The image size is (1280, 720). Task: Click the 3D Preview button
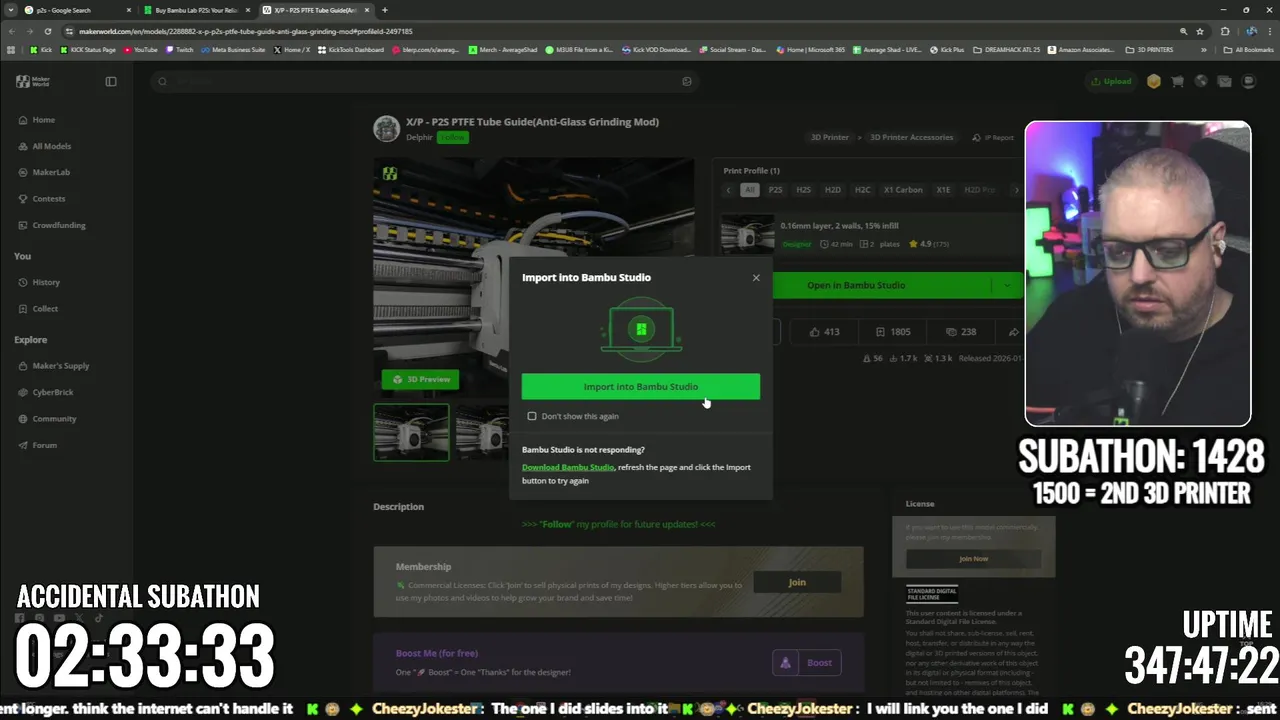coord(421,379)
